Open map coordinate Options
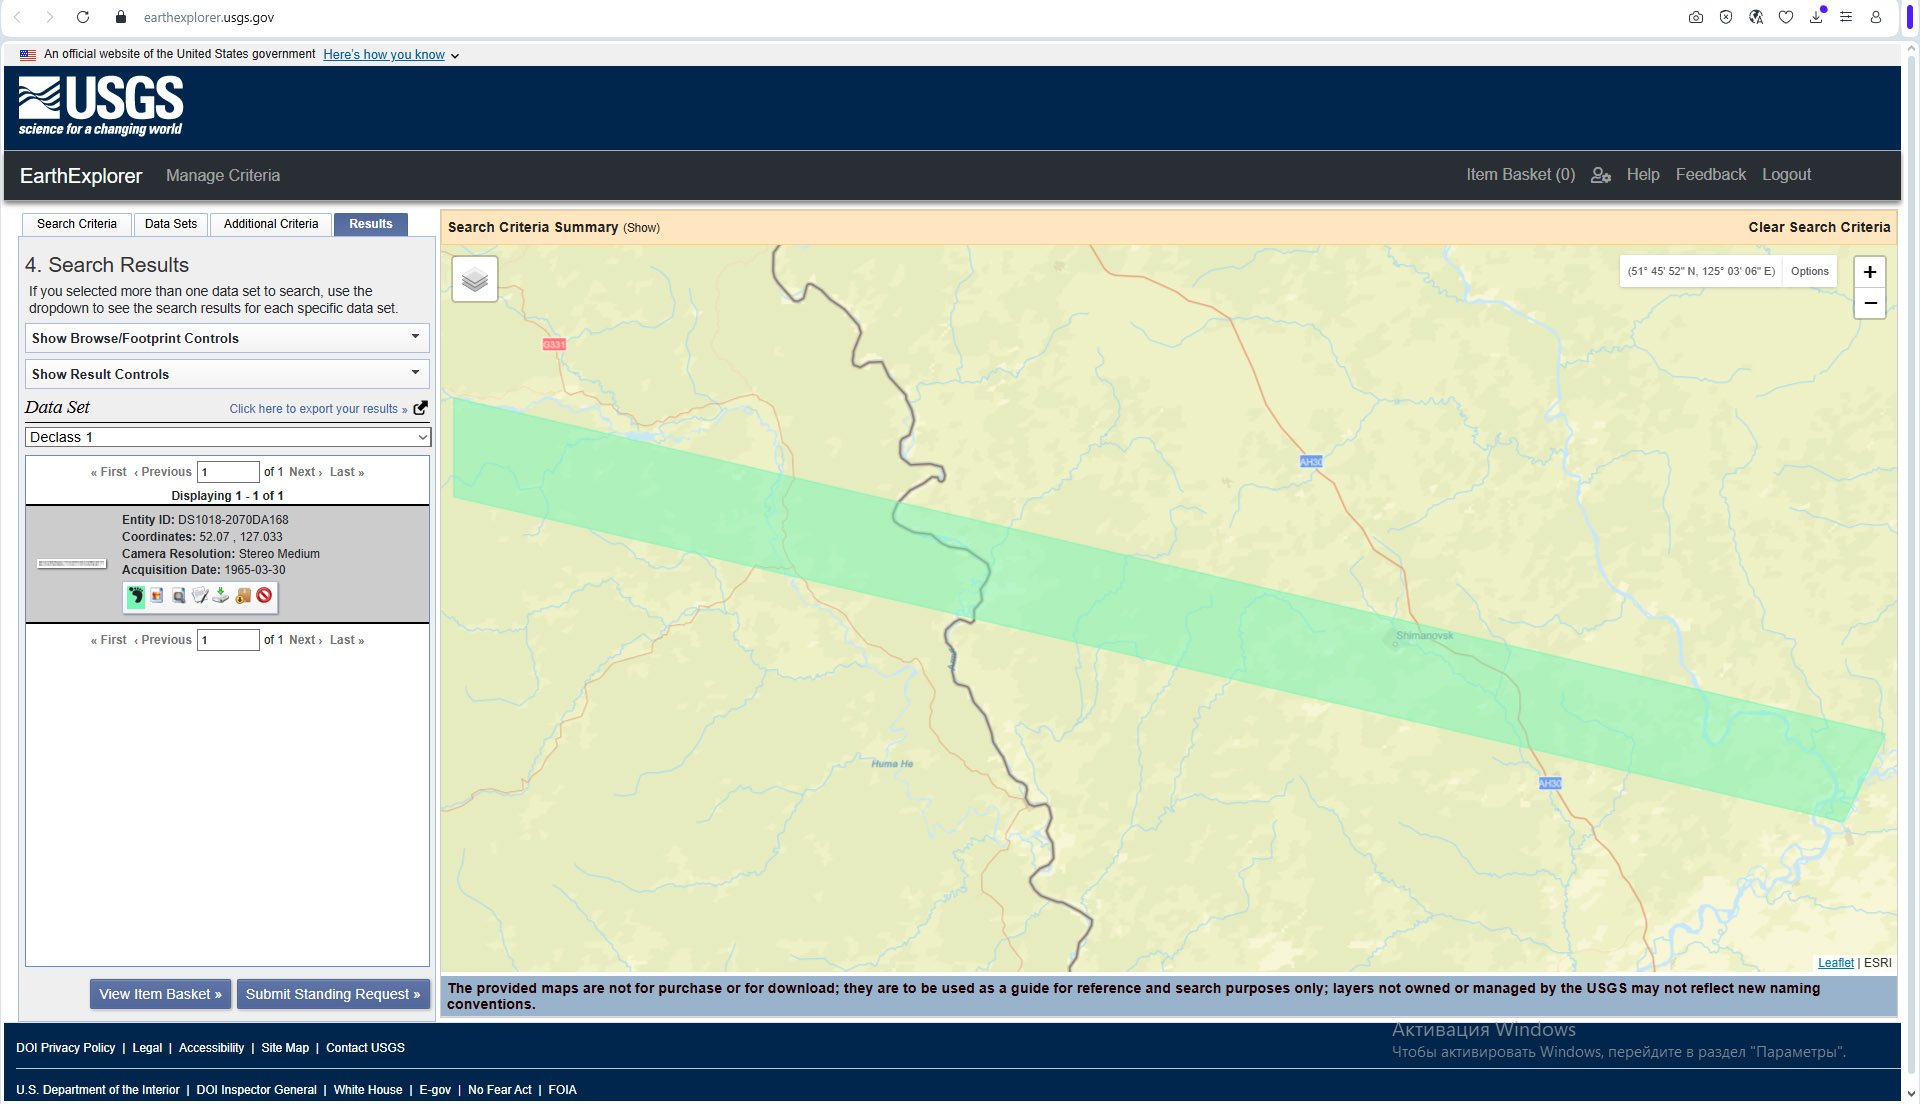 pyautogui.click(x=1809, y=271)
